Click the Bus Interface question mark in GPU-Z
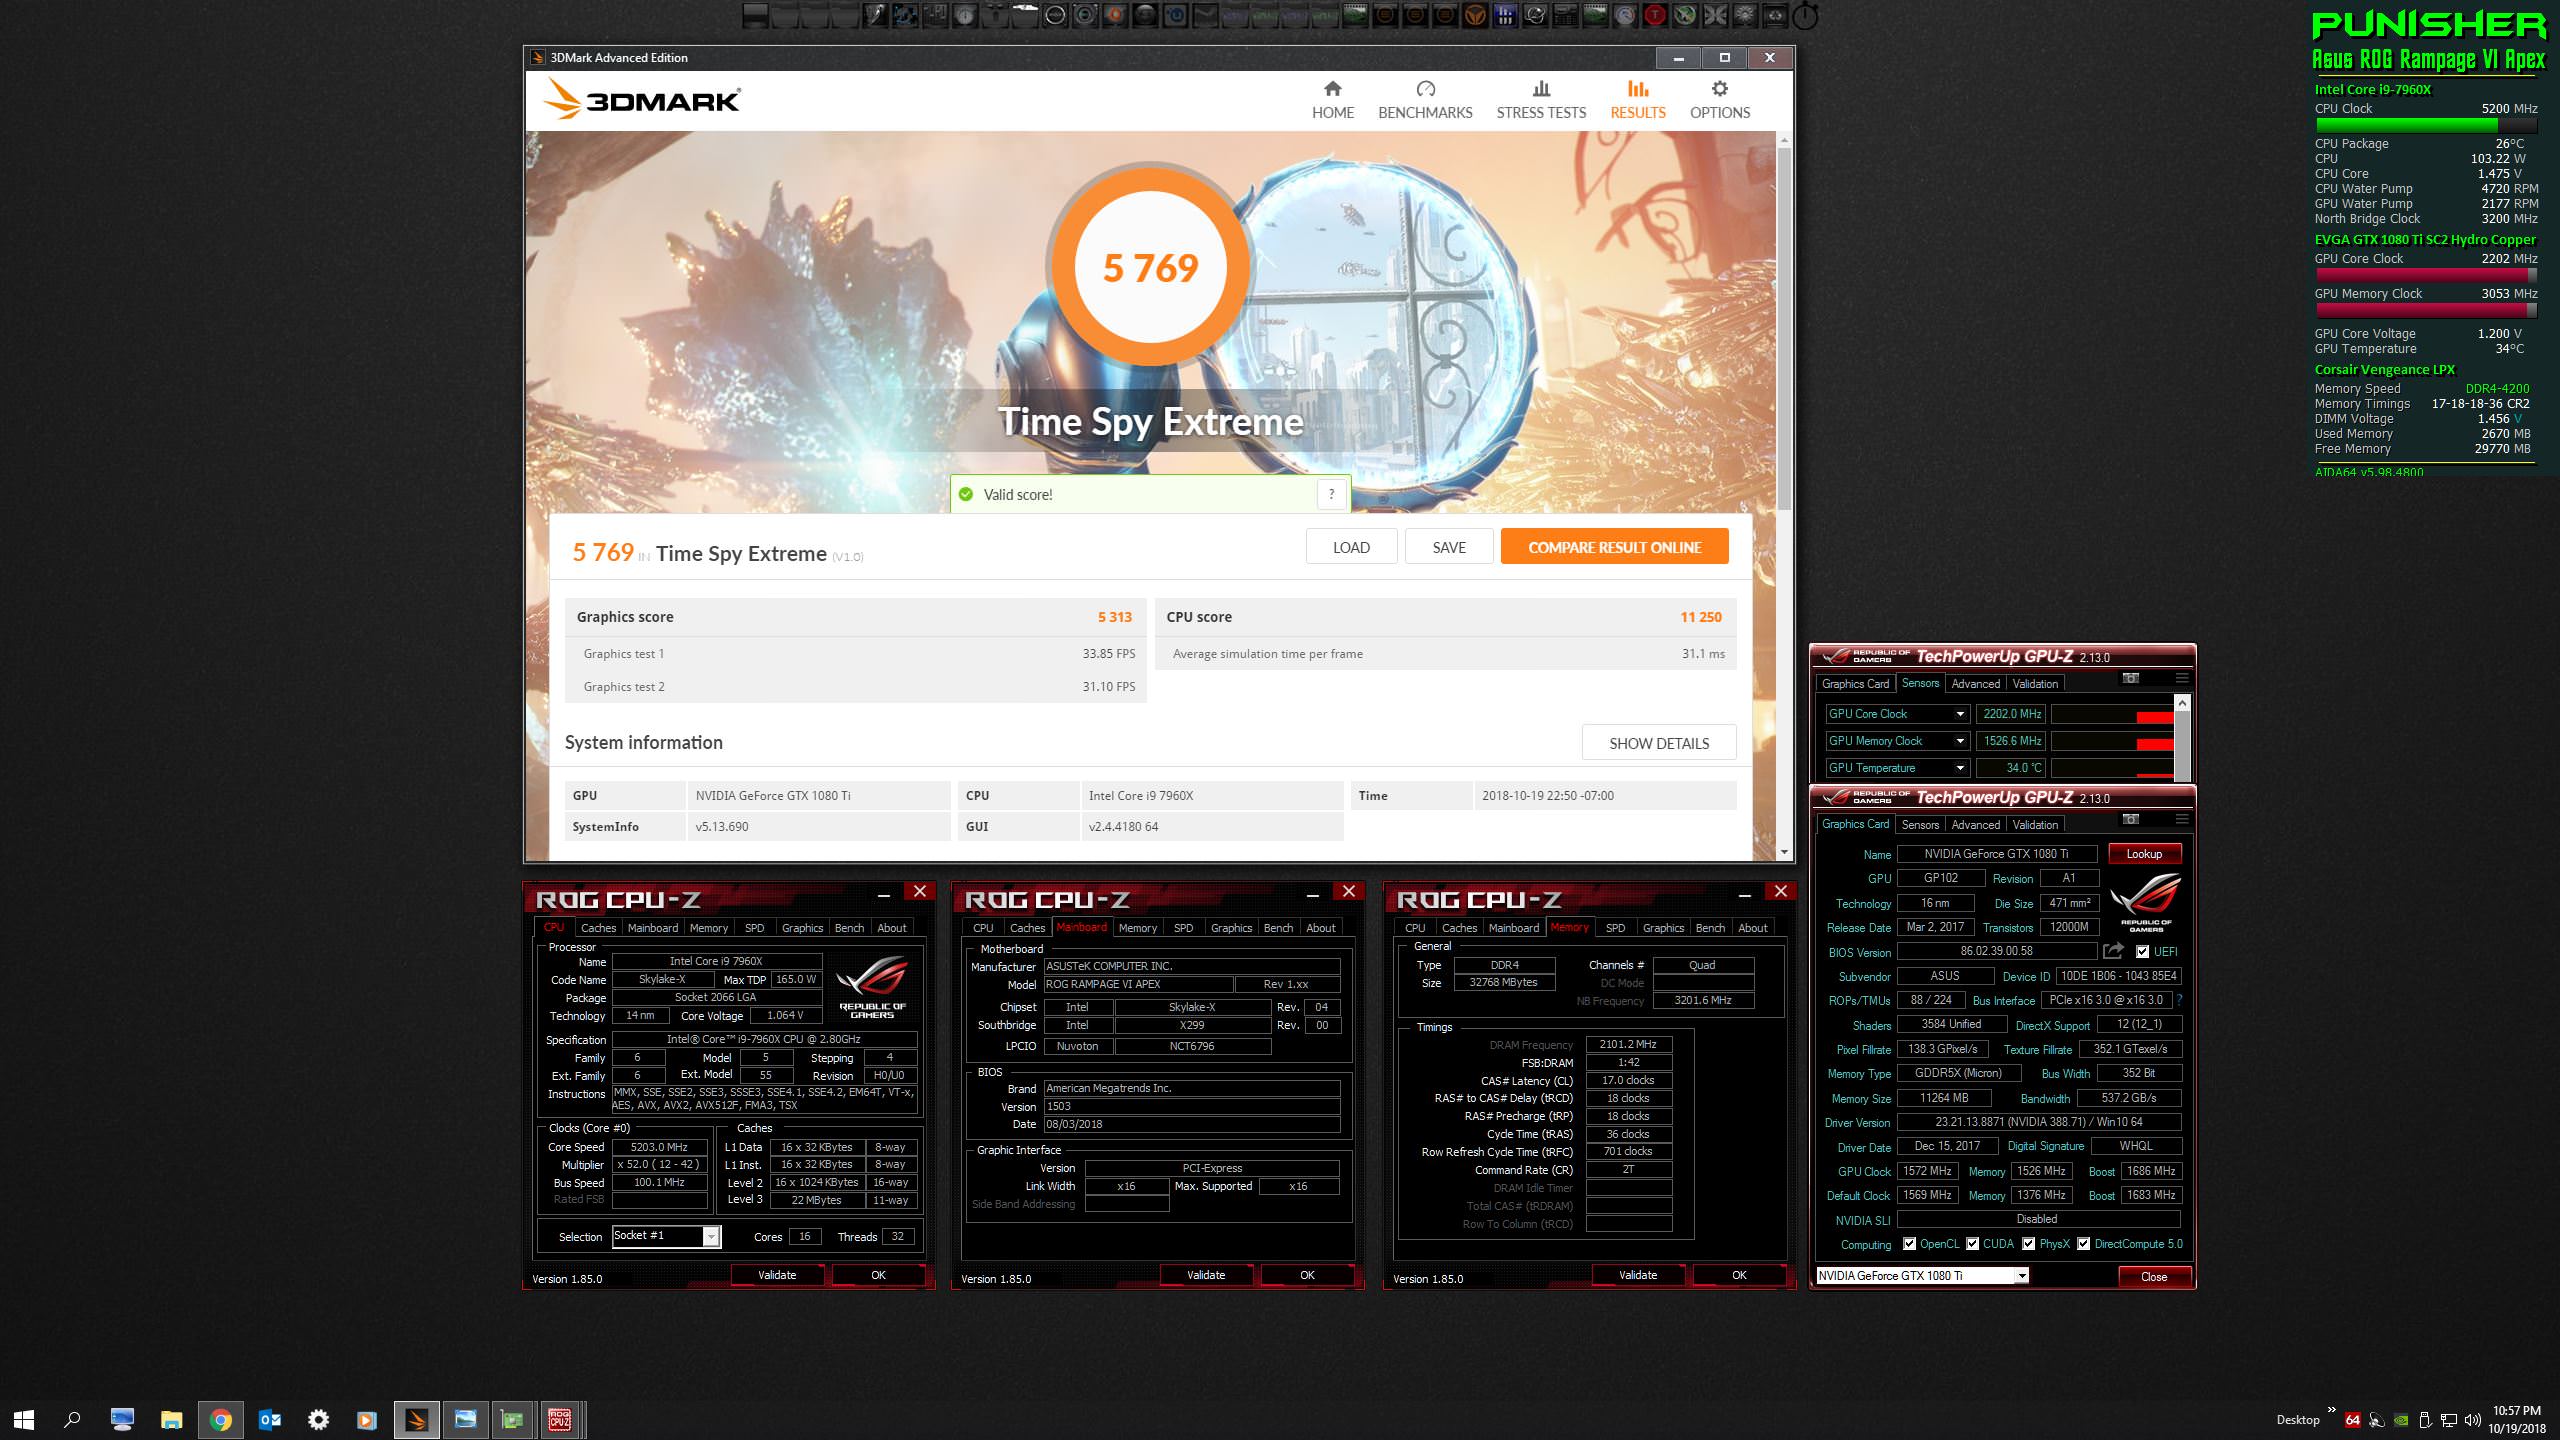This screenshot has width=2560, height=1440. (2179, 1000)
